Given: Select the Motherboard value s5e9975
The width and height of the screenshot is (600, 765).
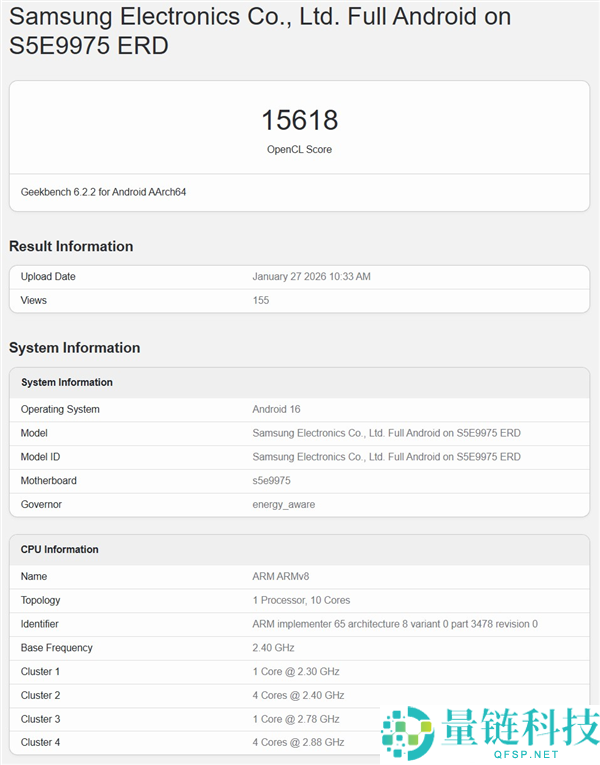Looking at the screenshot, I should tap(271, 481).
